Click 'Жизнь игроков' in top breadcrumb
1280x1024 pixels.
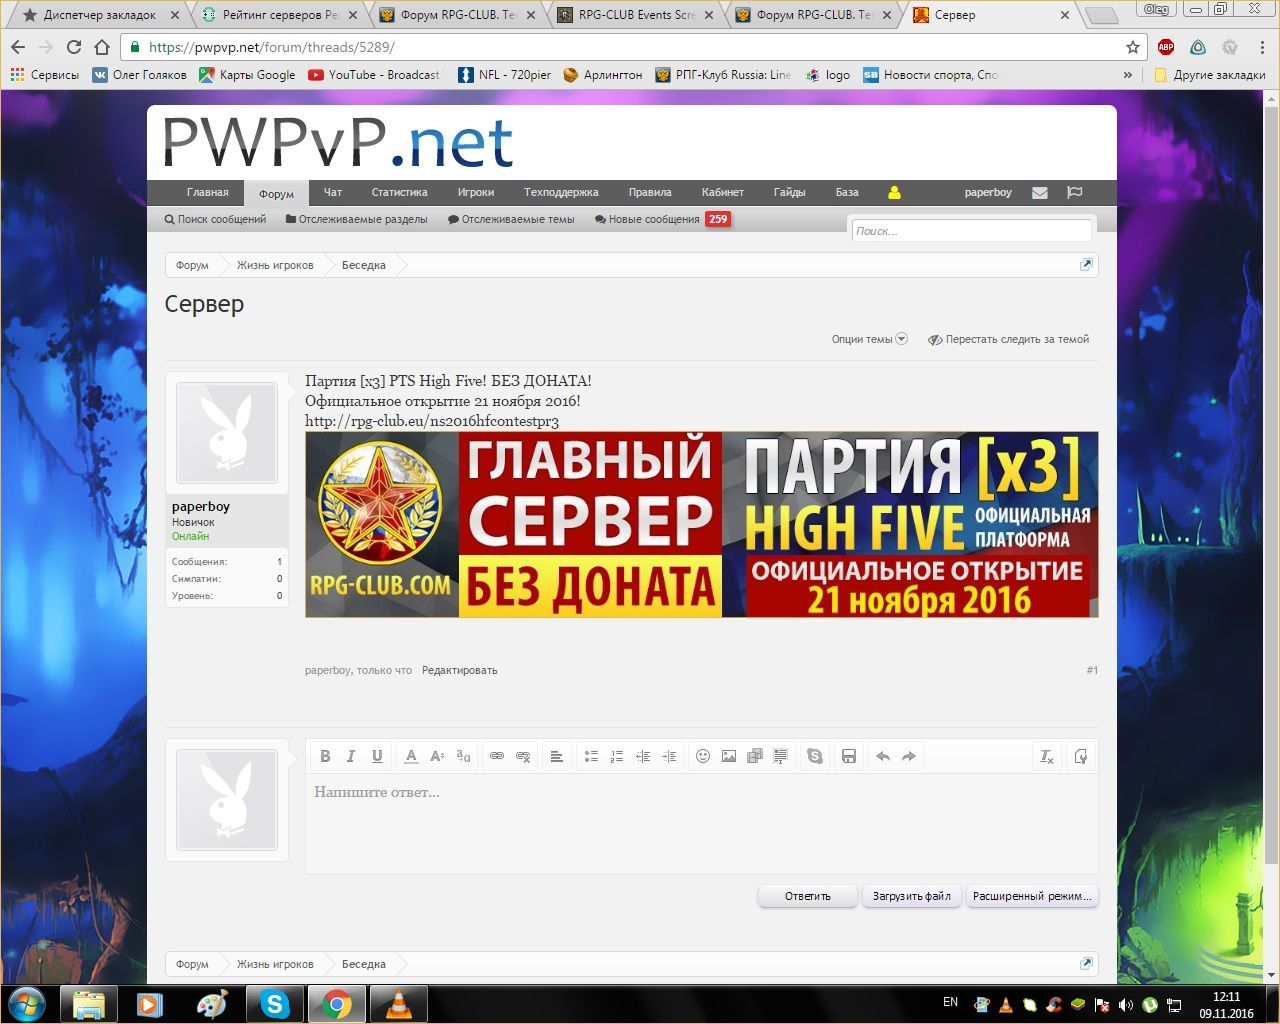tap(275, 265)
